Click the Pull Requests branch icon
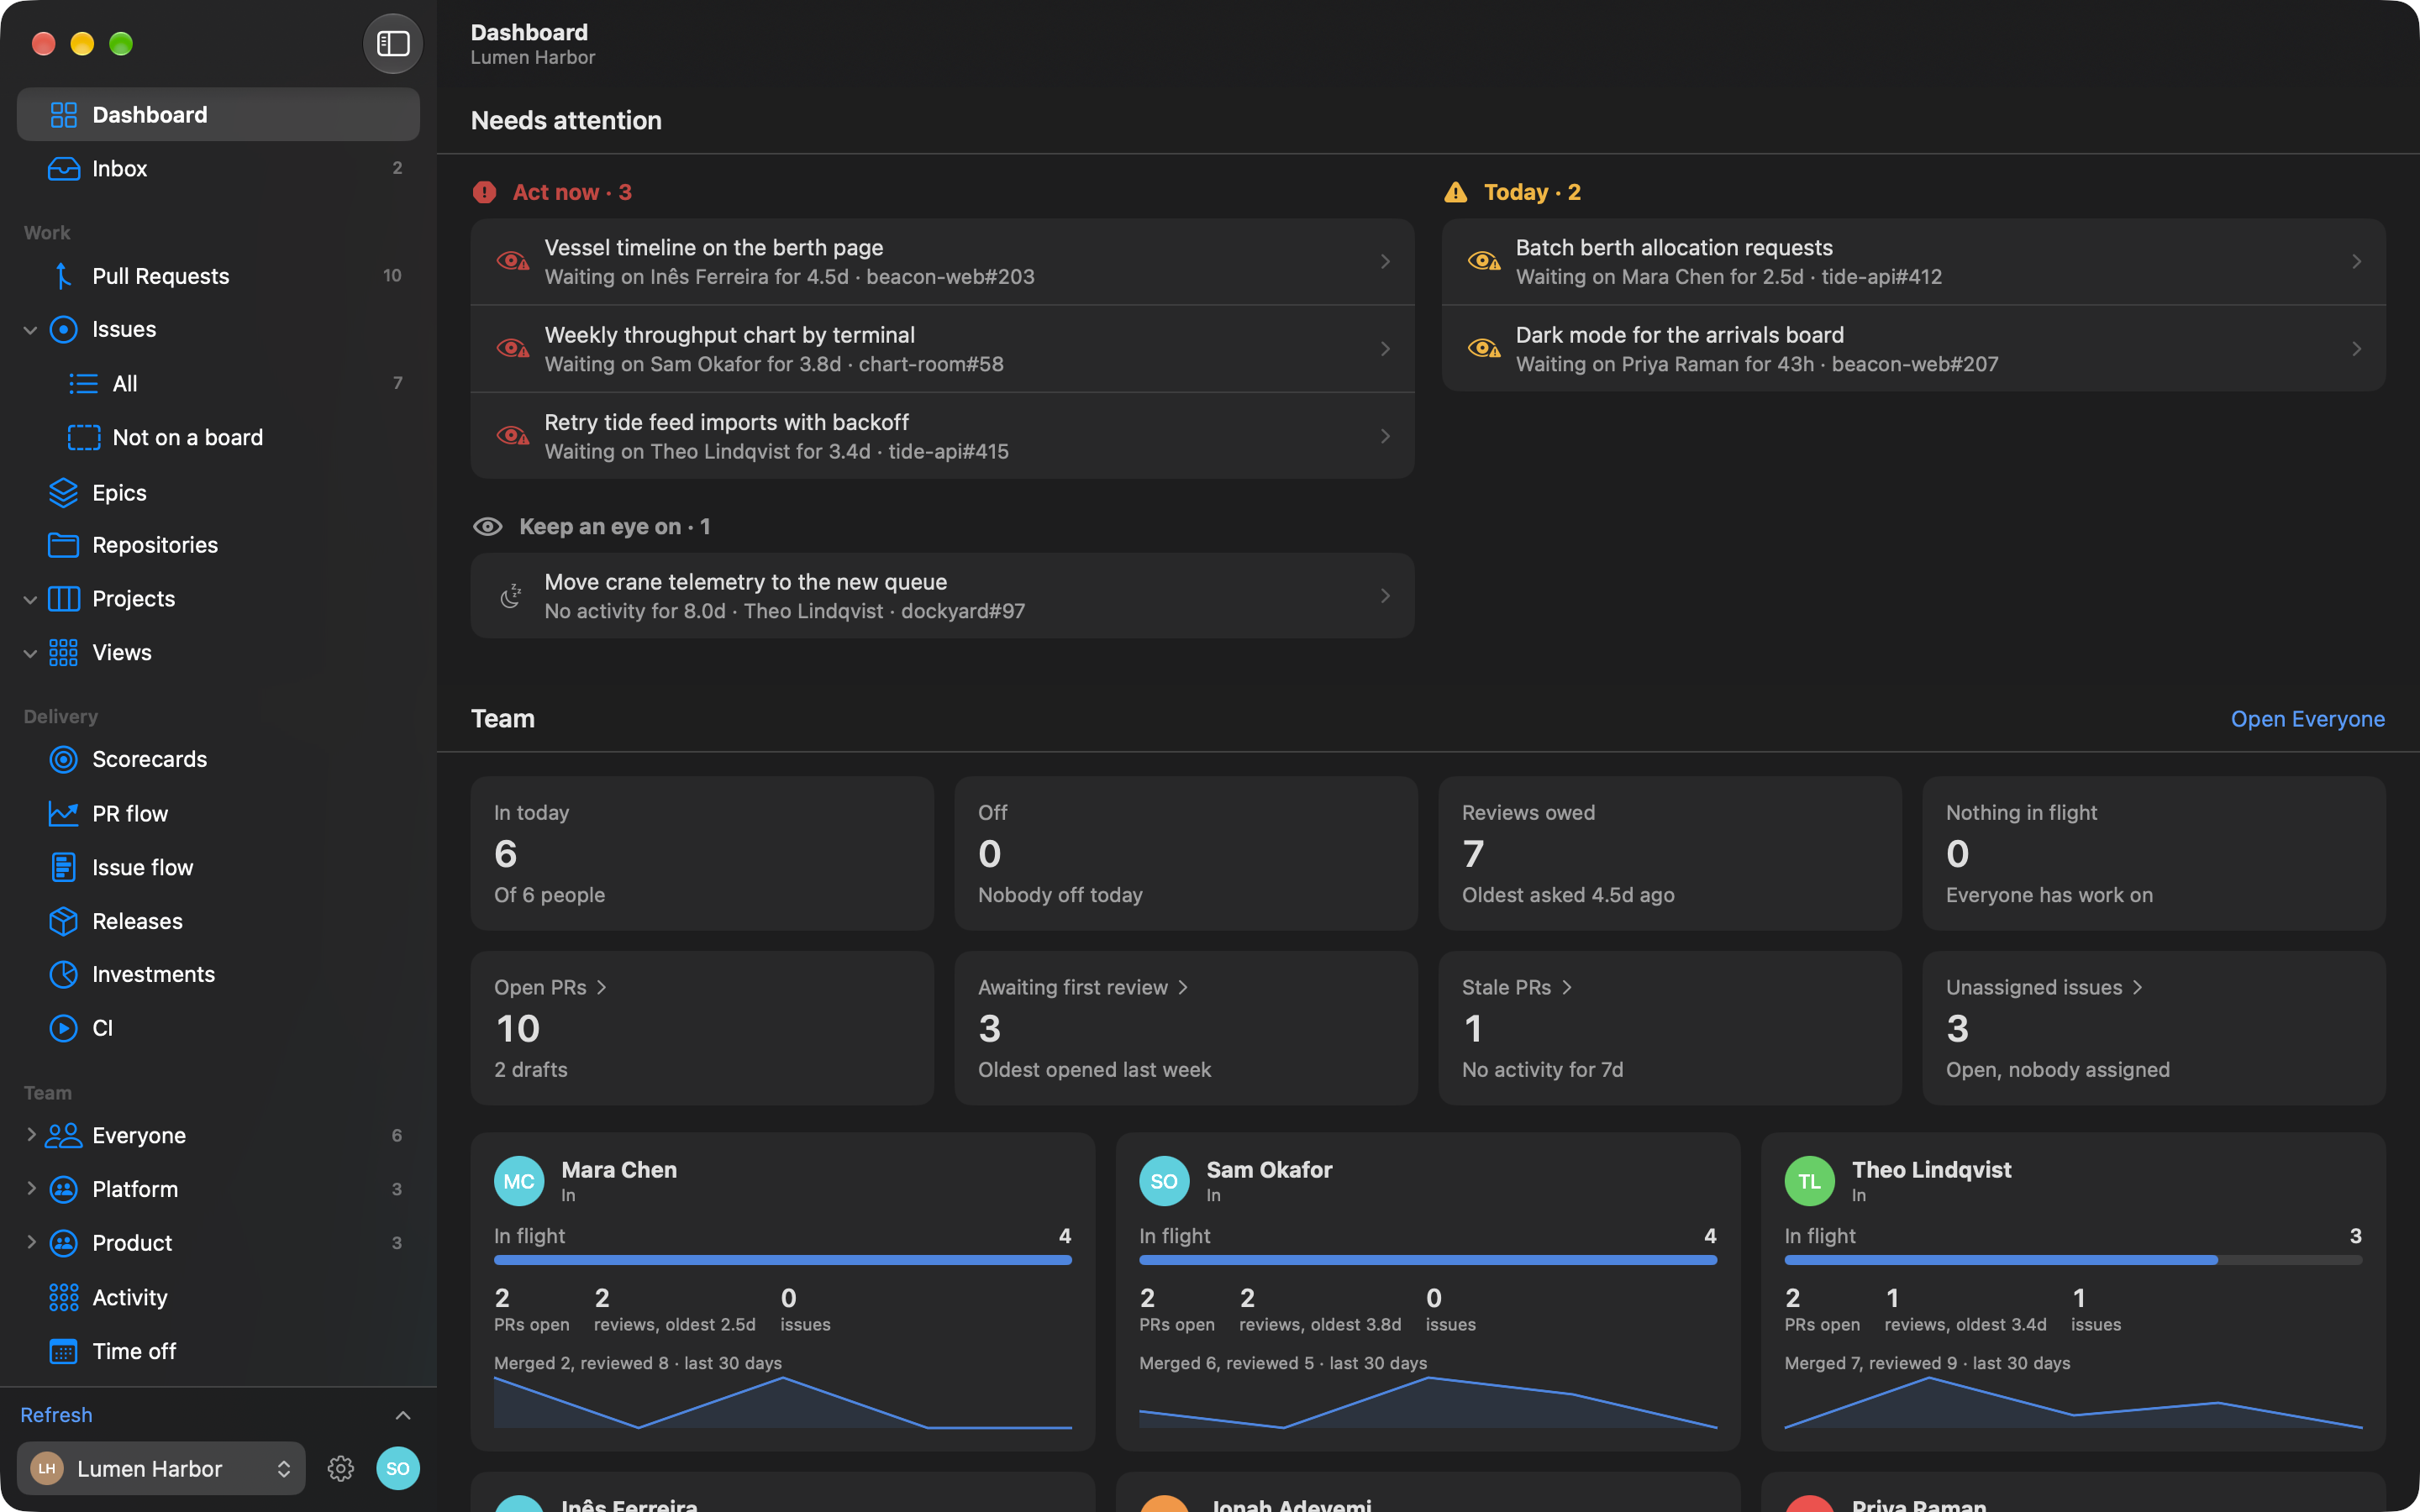Image resolution: width=2420 pixels, height=1512 pixels. click(63, 276)
